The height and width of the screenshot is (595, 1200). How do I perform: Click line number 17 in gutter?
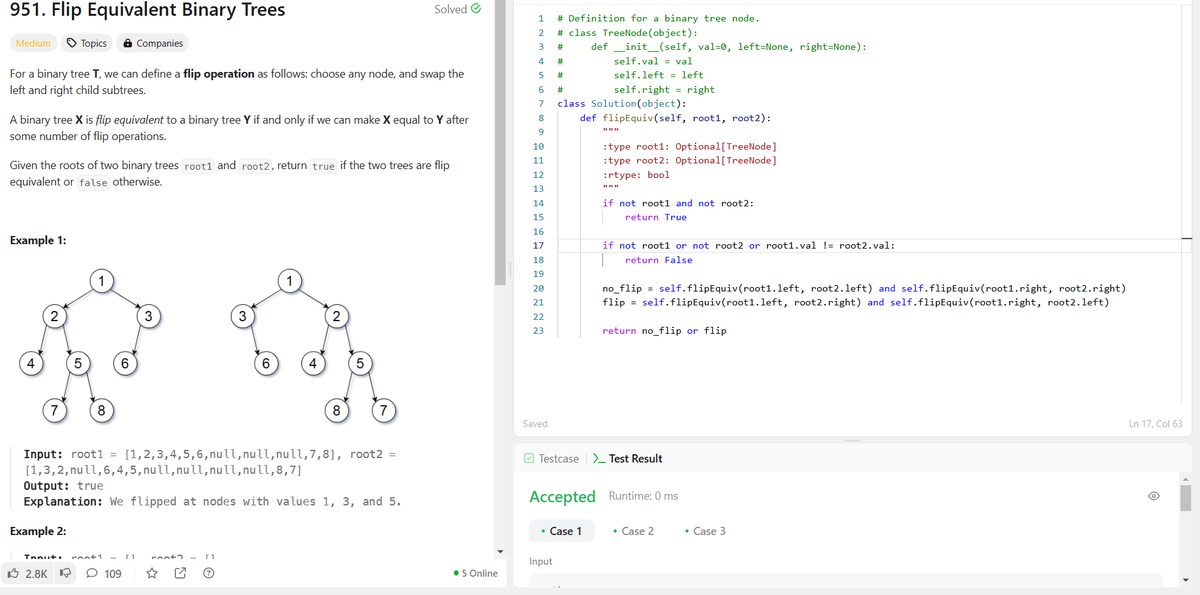coord(539,245)
